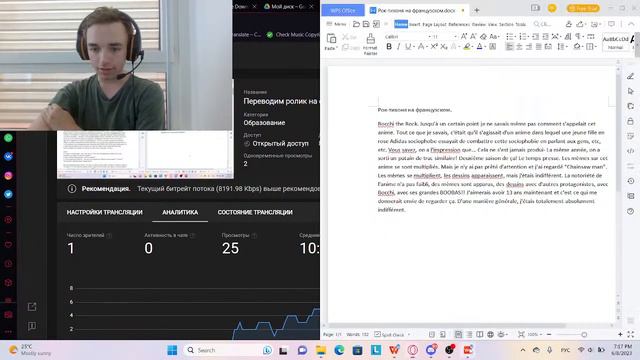
Task: Apply subscript formatting
Action: pyautogui.click(x=444, y=47)
